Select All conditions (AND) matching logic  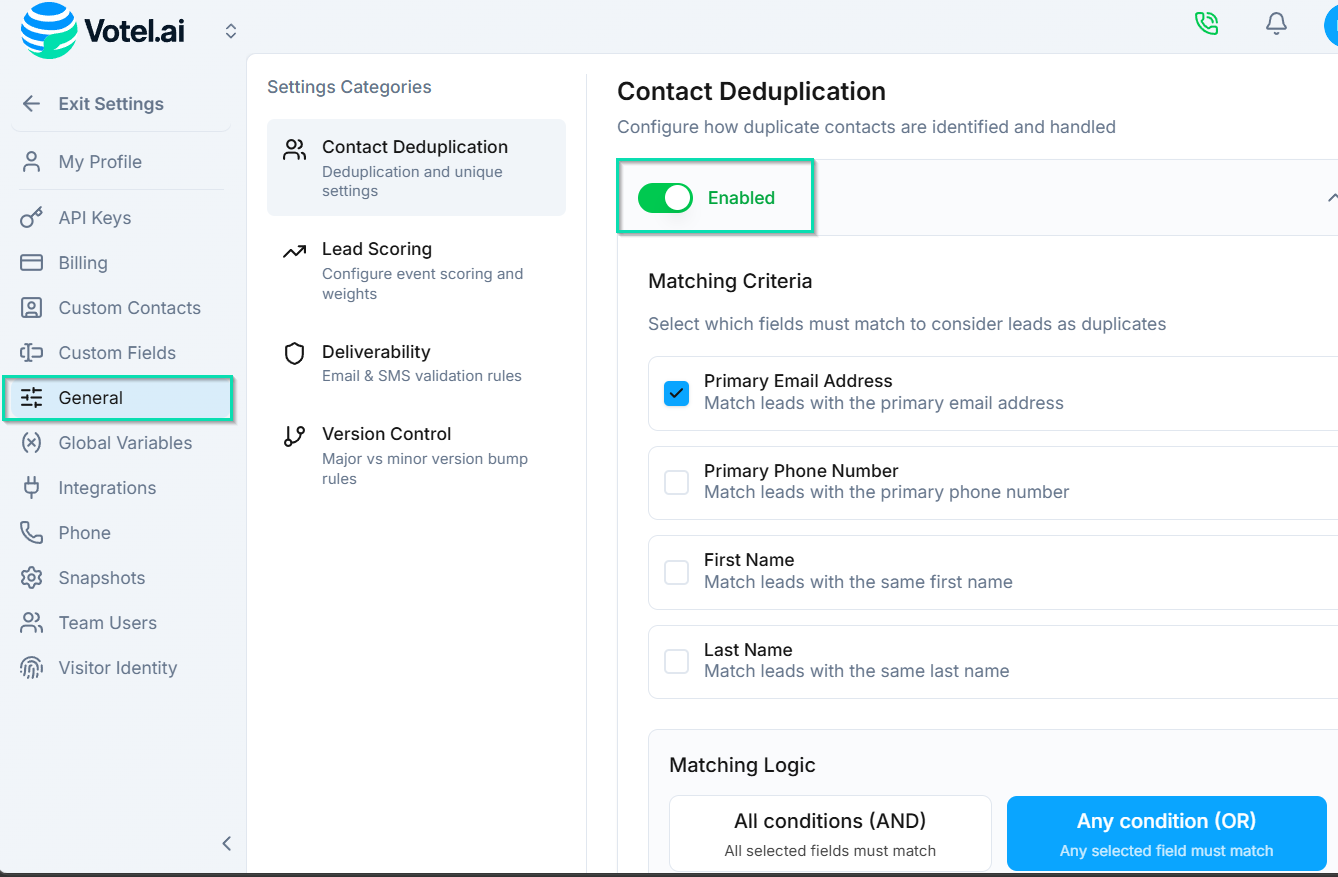(x=829, y=832)
